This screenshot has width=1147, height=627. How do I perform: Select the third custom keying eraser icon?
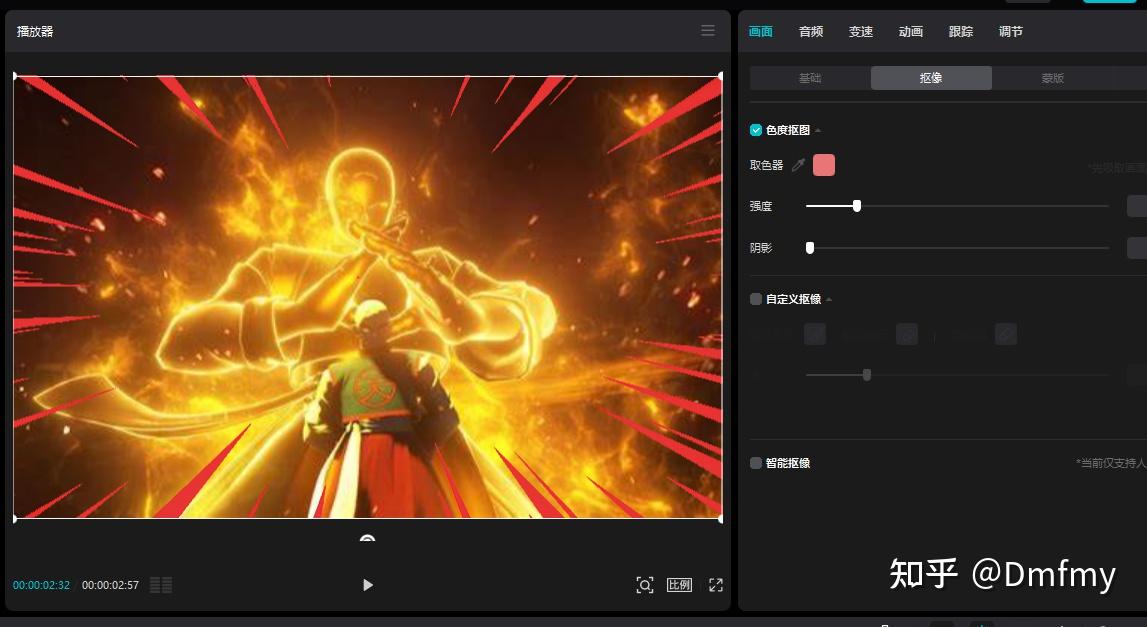[x=1006, y=334]
